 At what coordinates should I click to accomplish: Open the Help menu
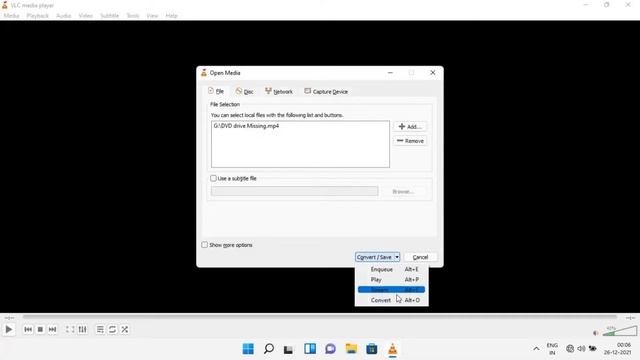coord(171,16)
